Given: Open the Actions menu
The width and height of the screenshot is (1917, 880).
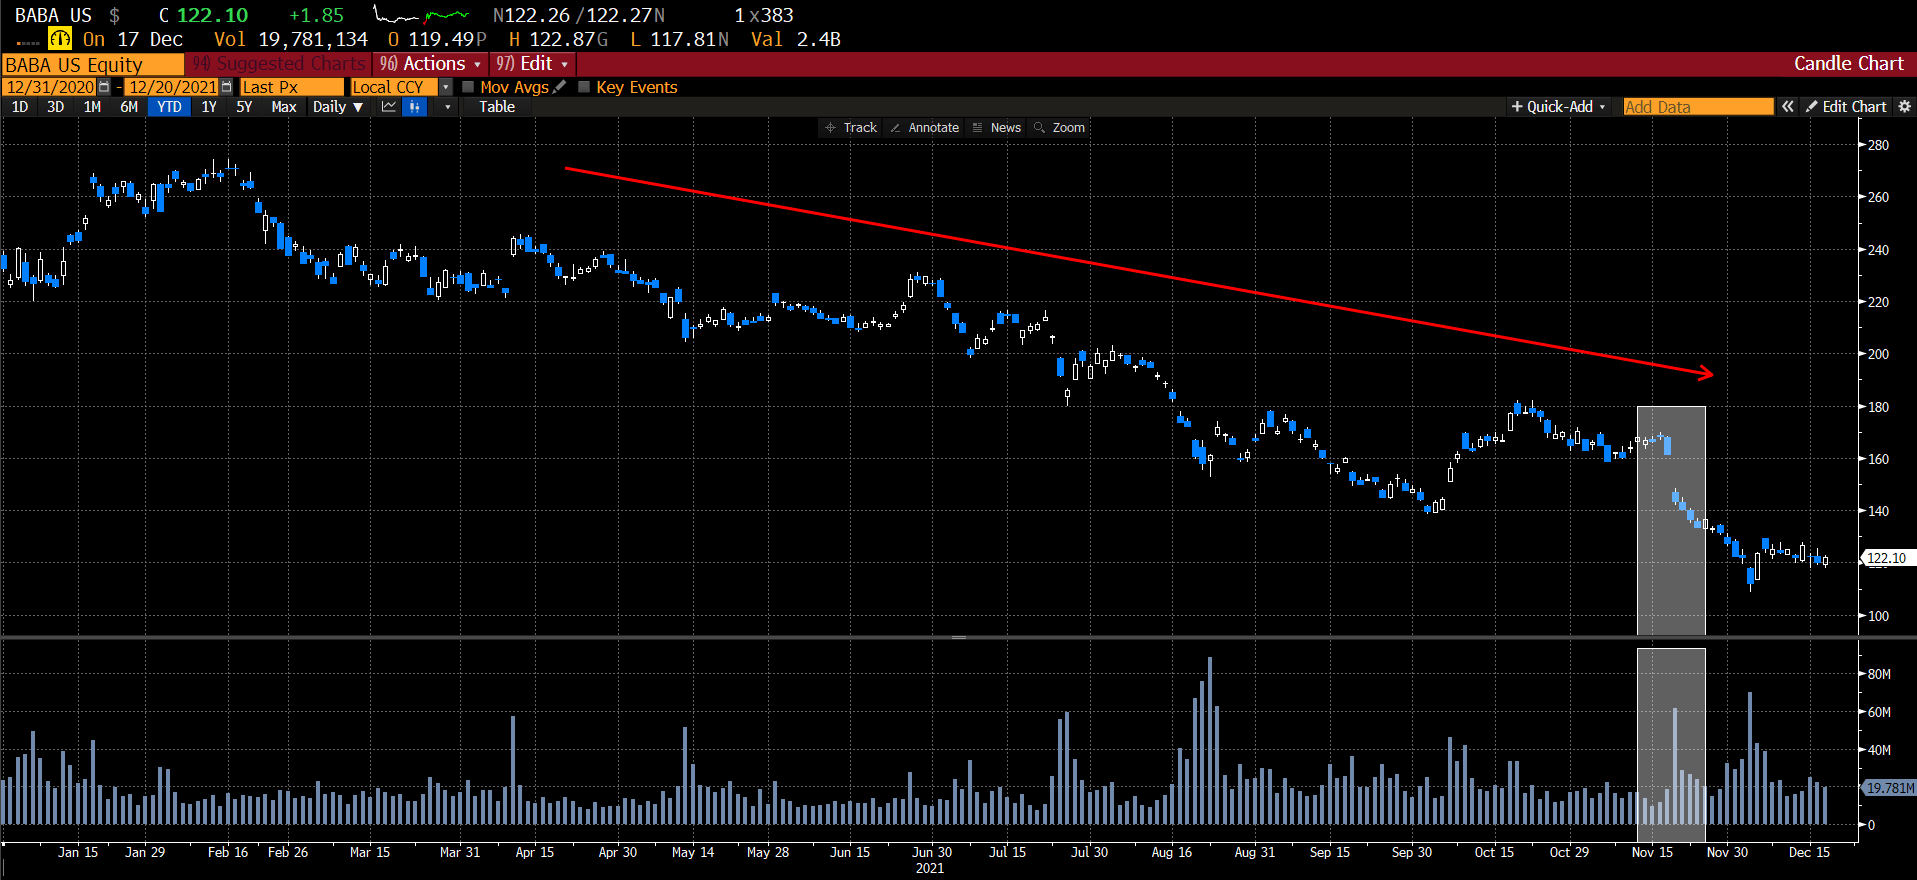Looking at the screenshot, I should click(431, 64).
